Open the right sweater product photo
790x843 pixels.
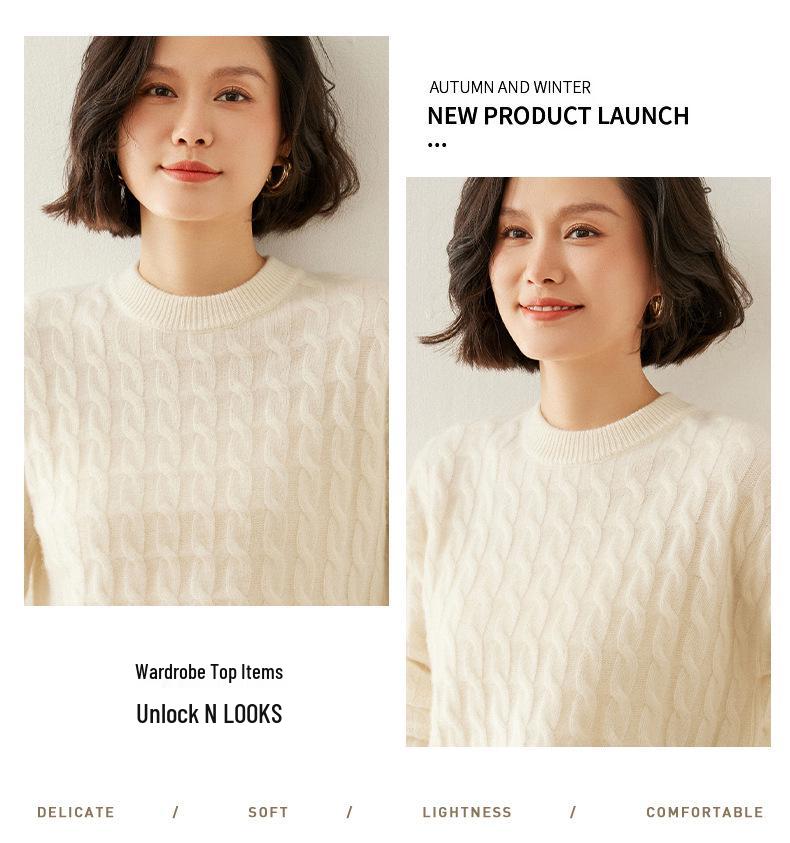click(588, 461)
